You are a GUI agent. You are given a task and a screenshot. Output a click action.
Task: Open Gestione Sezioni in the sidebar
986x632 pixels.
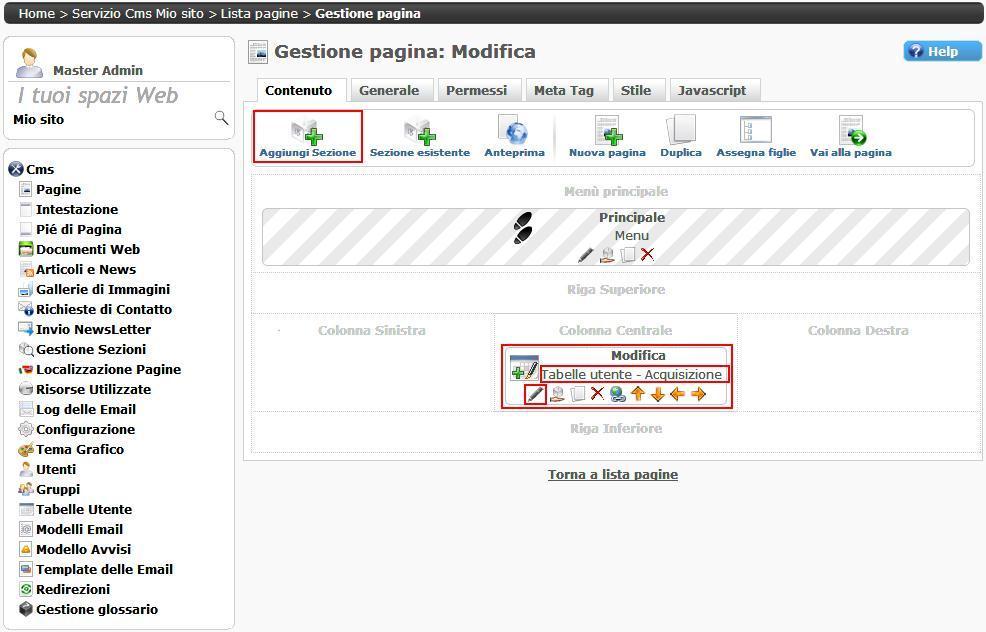click(x=90, y=349)
